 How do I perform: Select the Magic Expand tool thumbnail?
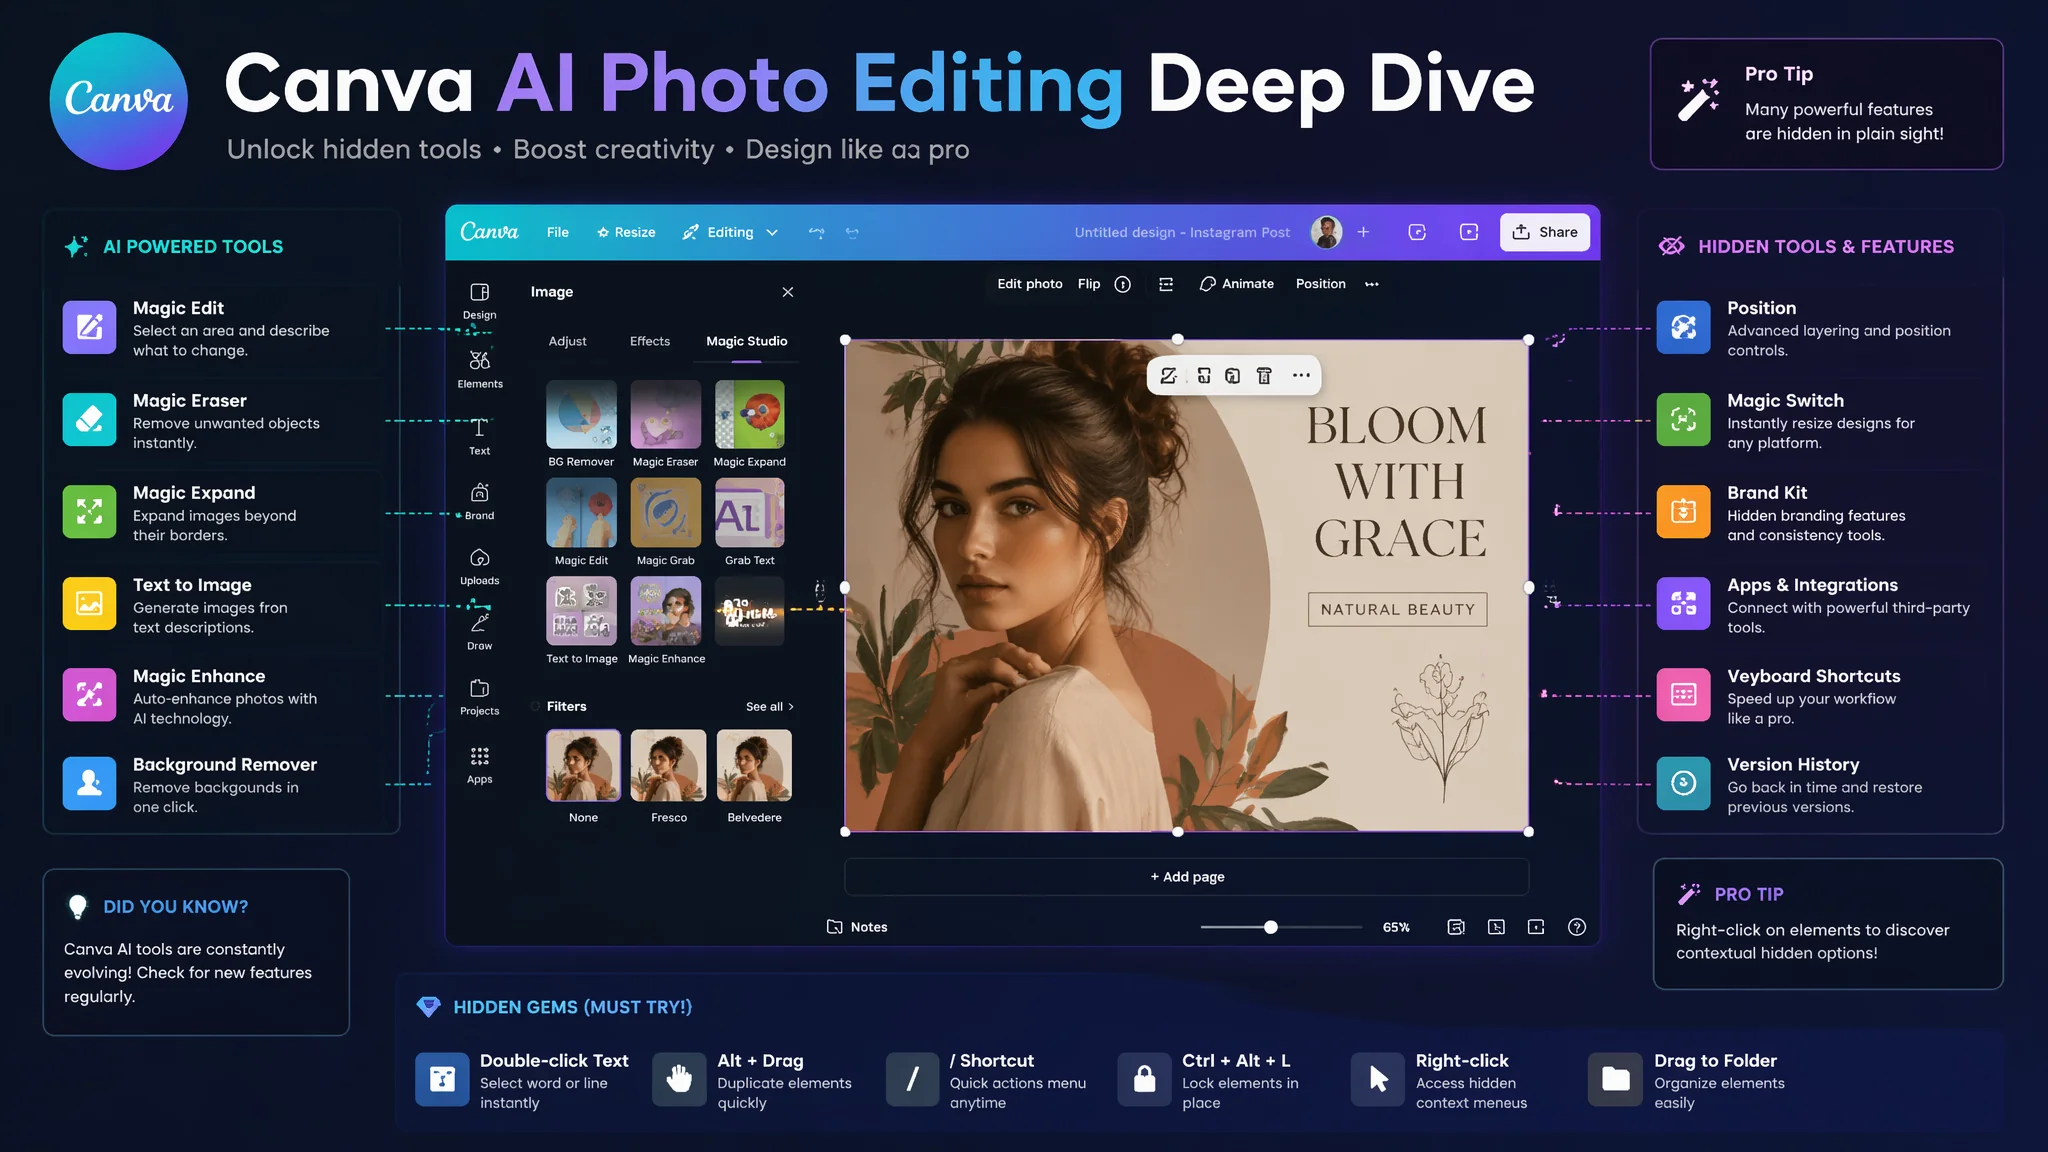[x=749, y=414]
